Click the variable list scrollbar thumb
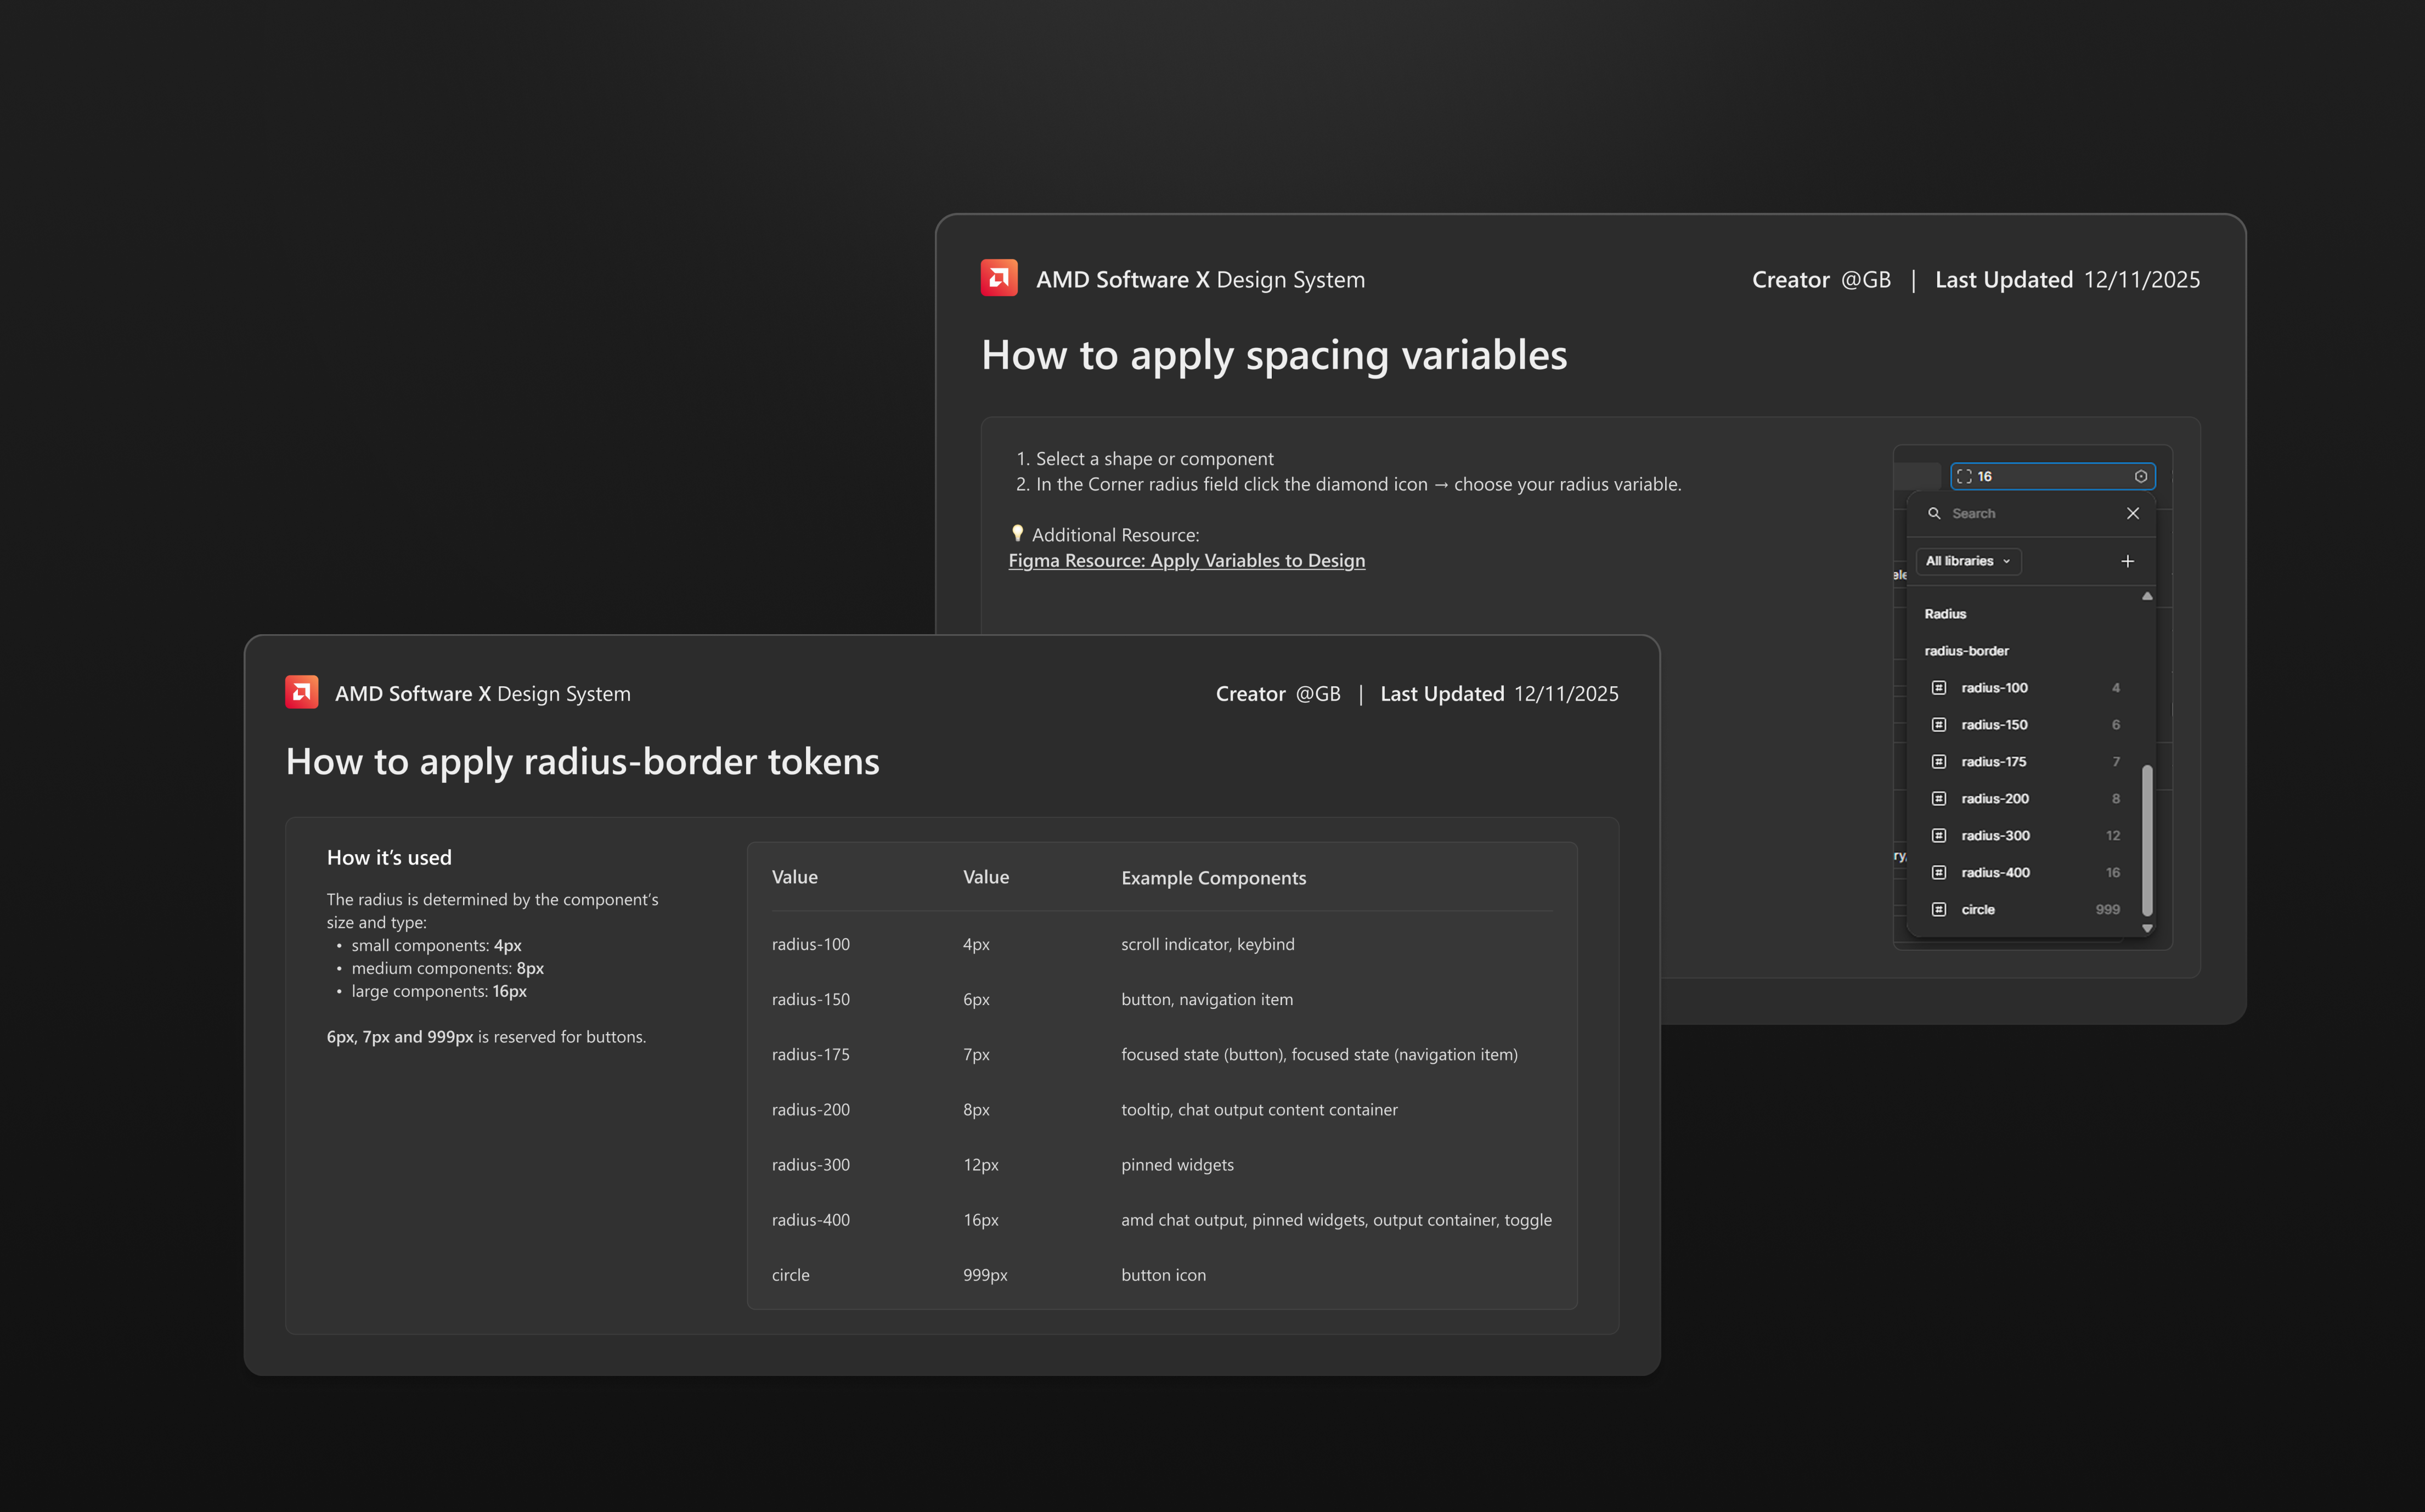This screenshot has height=1512, width=2425. pos(2146,840)
